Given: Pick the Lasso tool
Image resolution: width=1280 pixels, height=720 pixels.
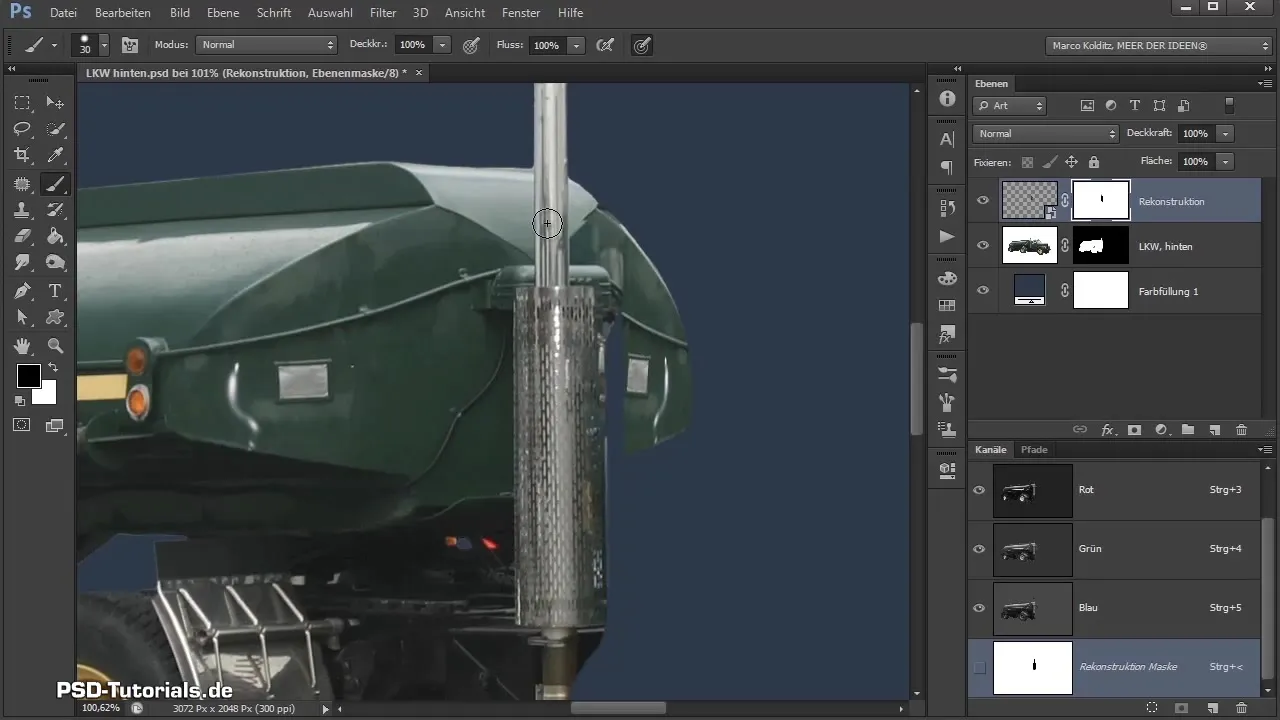Looking at the screenshot, I should pos(22,129).
